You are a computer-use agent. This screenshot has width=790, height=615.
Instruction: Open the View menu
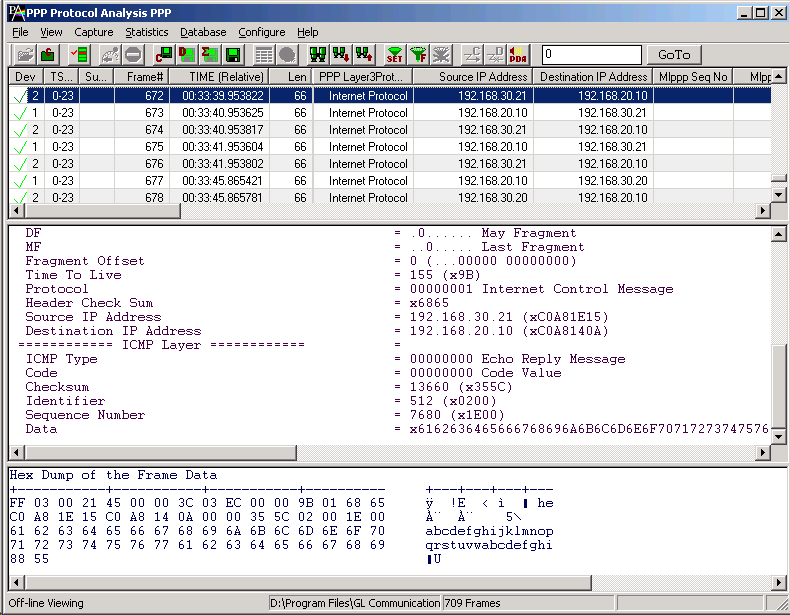tap(51, 32)
